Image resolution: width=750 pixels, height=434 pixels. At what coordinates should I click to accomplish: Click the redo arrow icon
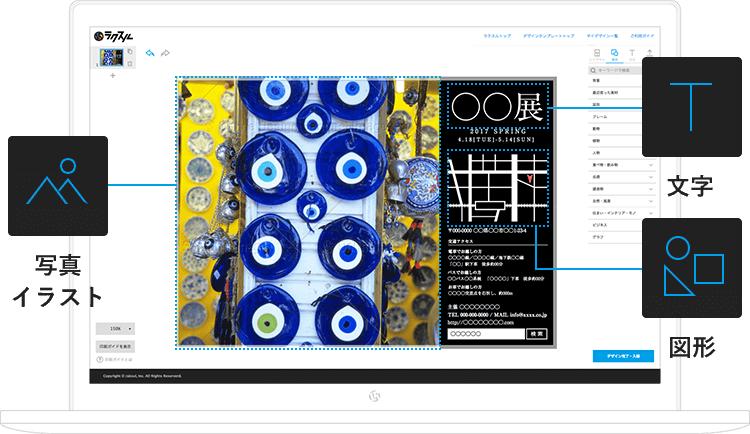165,52
